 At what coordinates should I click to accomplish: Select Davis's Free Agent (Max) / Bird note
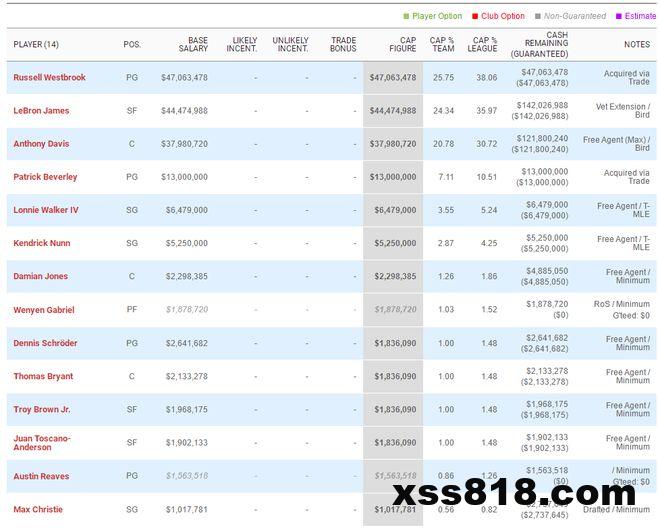point(617,144)
